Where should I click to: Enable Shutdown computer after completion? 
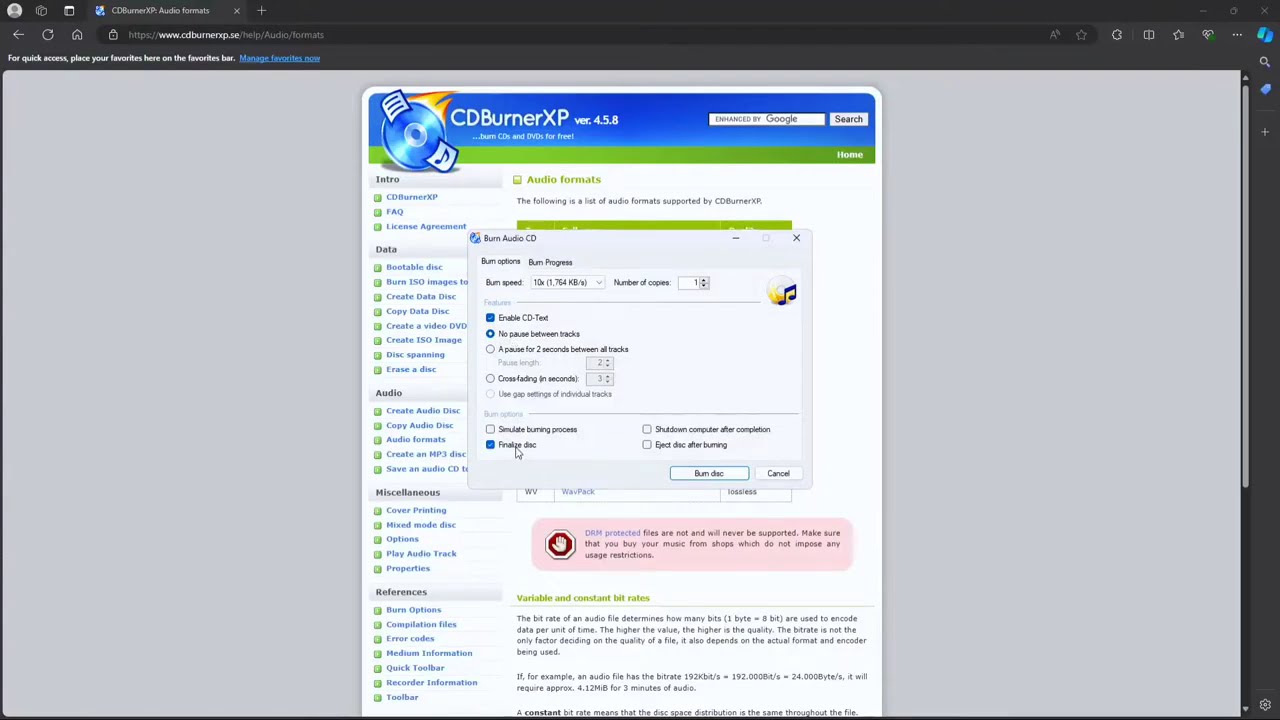[x=647, y=430]
